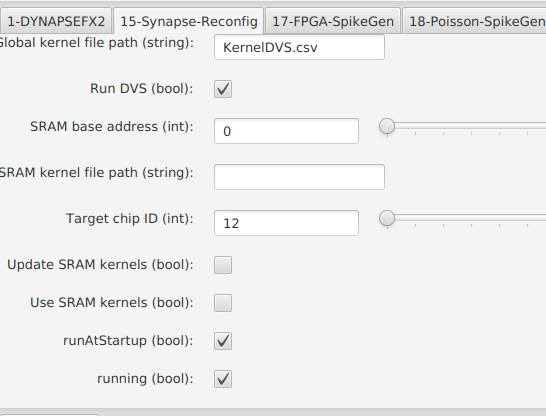The height and width of the screenshot is (416, 546).
Task: Click the Target chip ID slider knob
Action: point(387,219)
